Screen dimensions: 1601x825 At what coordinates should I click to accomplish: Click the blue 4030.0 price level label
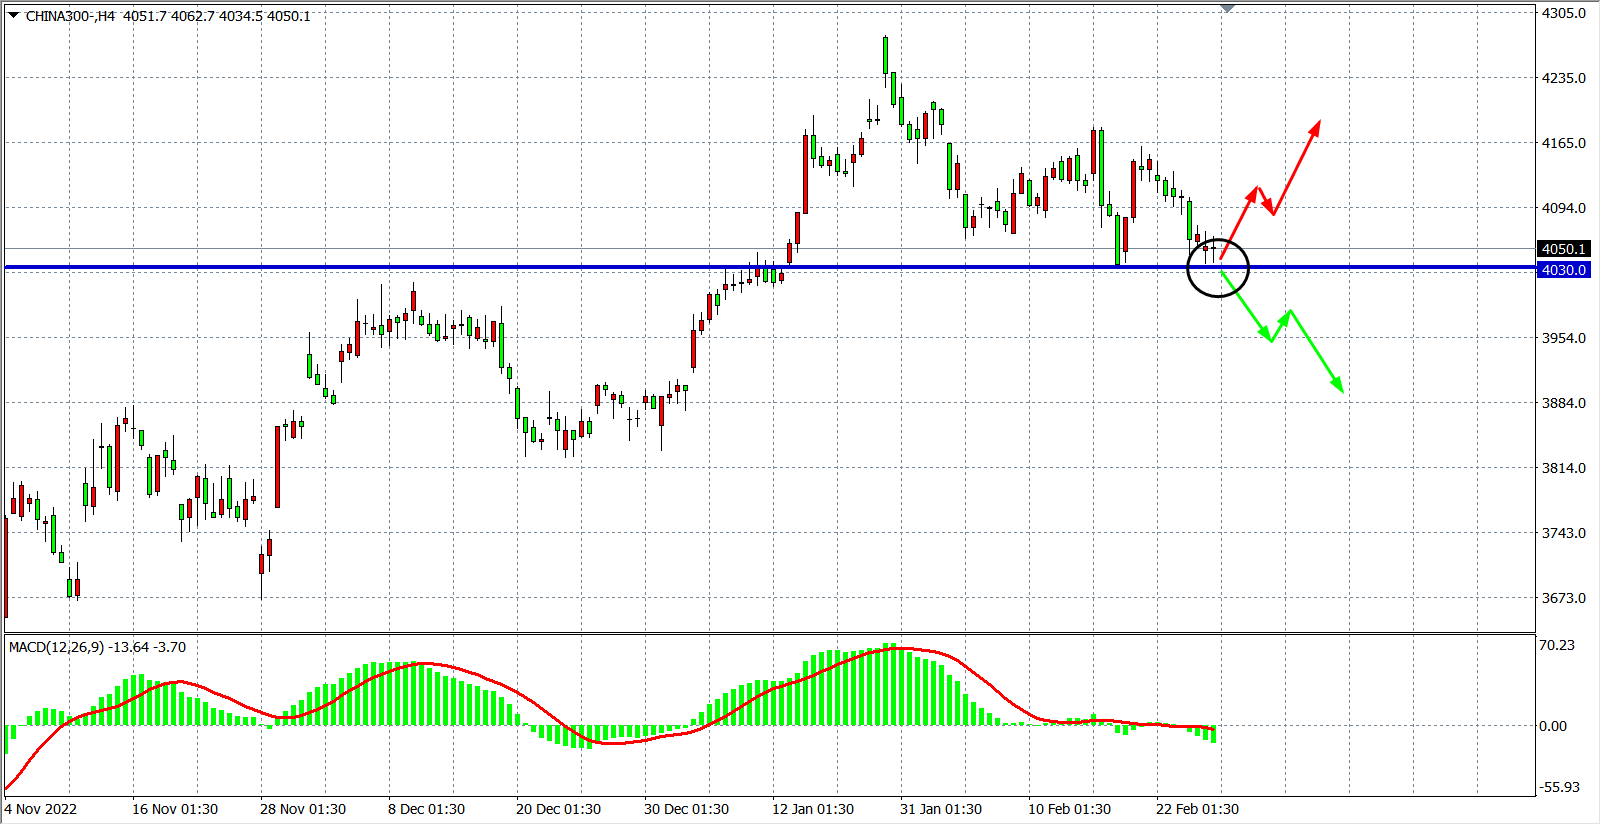[x=1563, y=270]
